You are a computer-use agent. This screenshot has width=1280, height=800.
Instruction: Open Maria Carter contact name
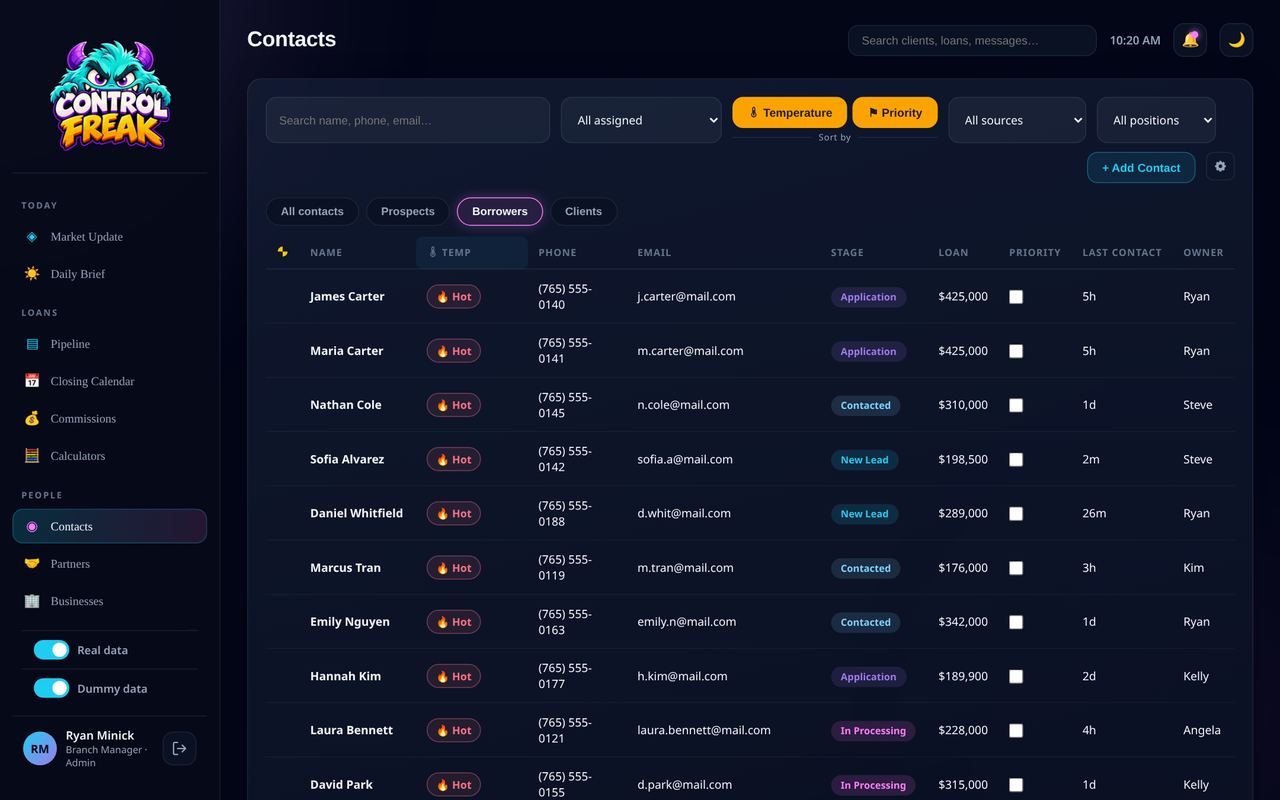(346, 351)
